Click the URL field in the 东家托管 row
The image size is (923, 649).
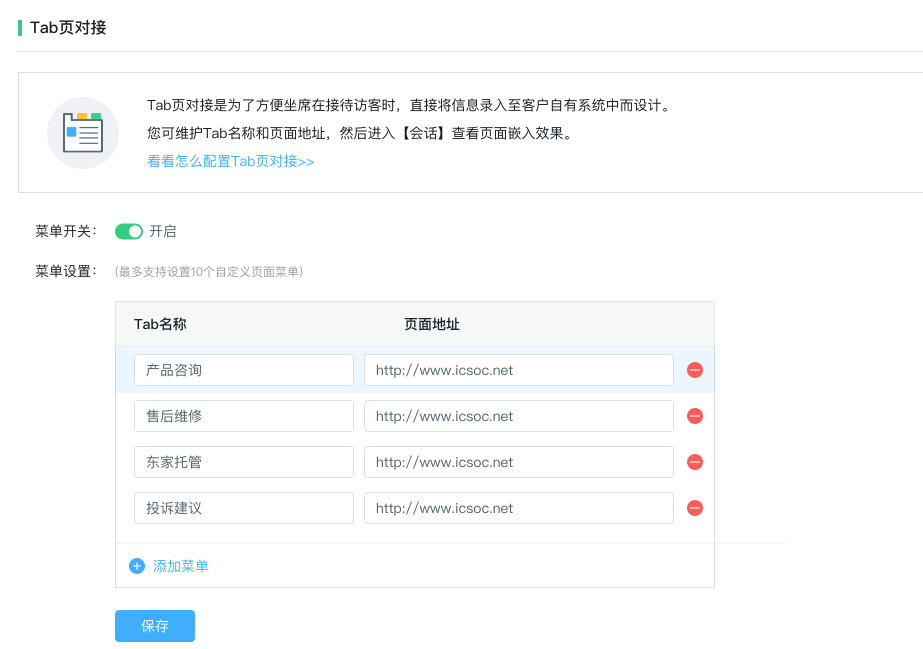[519, 462]
